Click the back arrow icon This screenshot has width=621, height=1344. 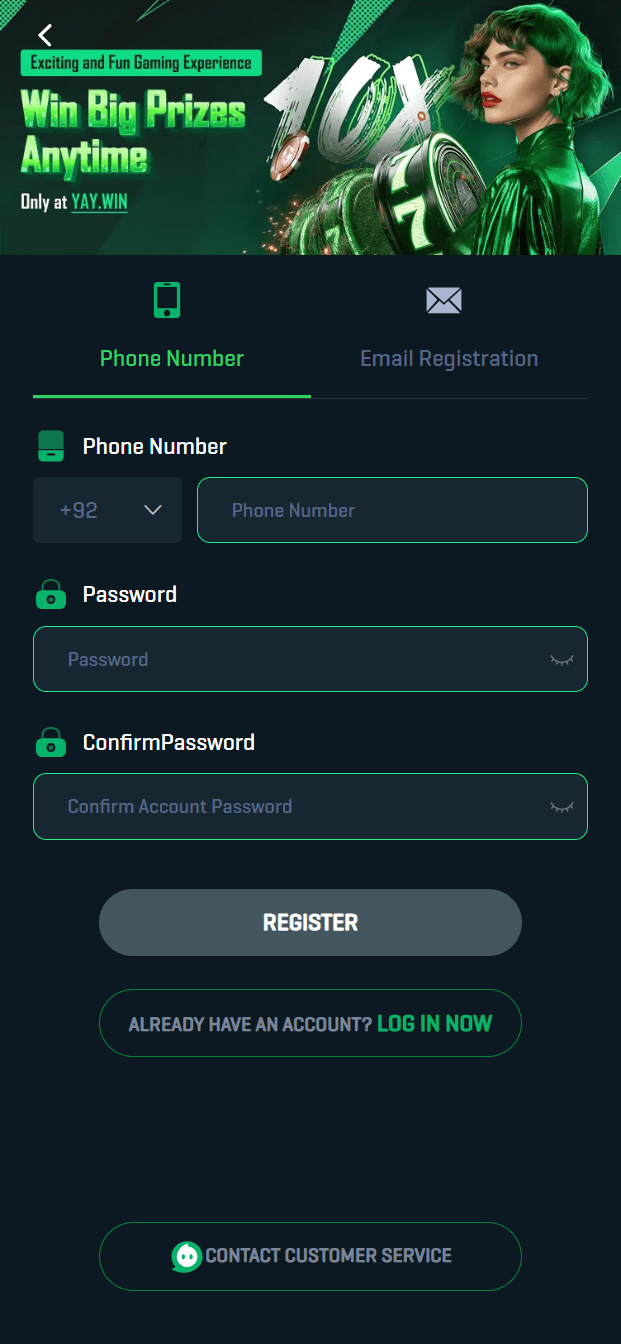click(45, 36)
